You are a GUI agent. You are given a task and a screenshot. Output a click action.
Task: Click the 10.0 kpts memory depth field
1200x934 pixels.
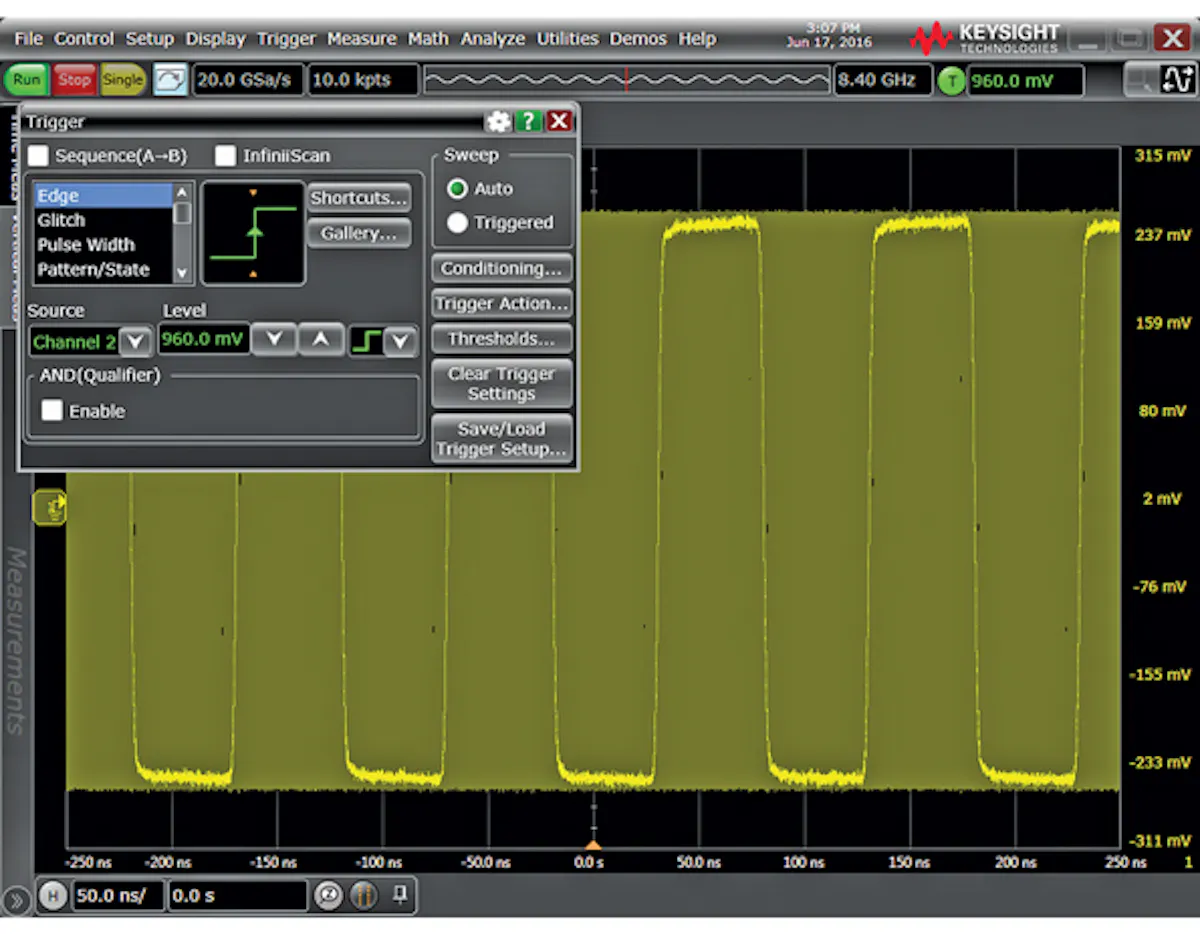coord(362,80)
